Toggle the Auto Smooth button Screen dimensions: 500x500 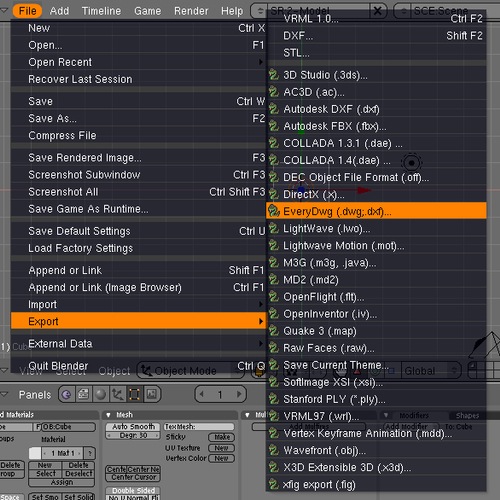[133, 427]
